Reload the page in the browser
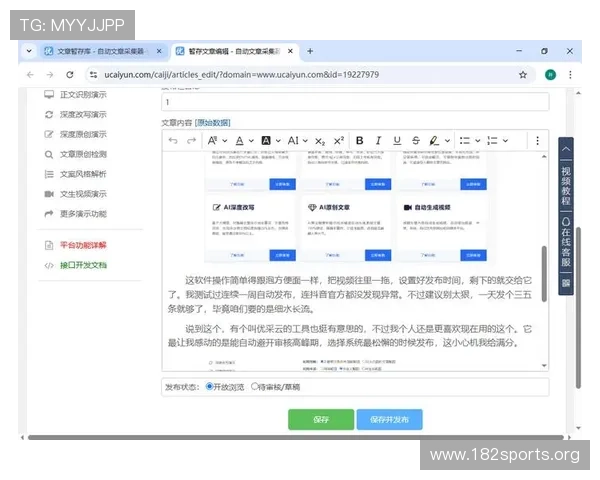 point(70,75)
